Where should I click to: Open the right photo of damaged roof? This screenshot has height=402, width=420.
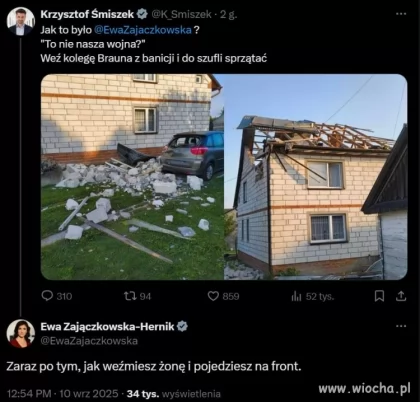coord(316,177)
